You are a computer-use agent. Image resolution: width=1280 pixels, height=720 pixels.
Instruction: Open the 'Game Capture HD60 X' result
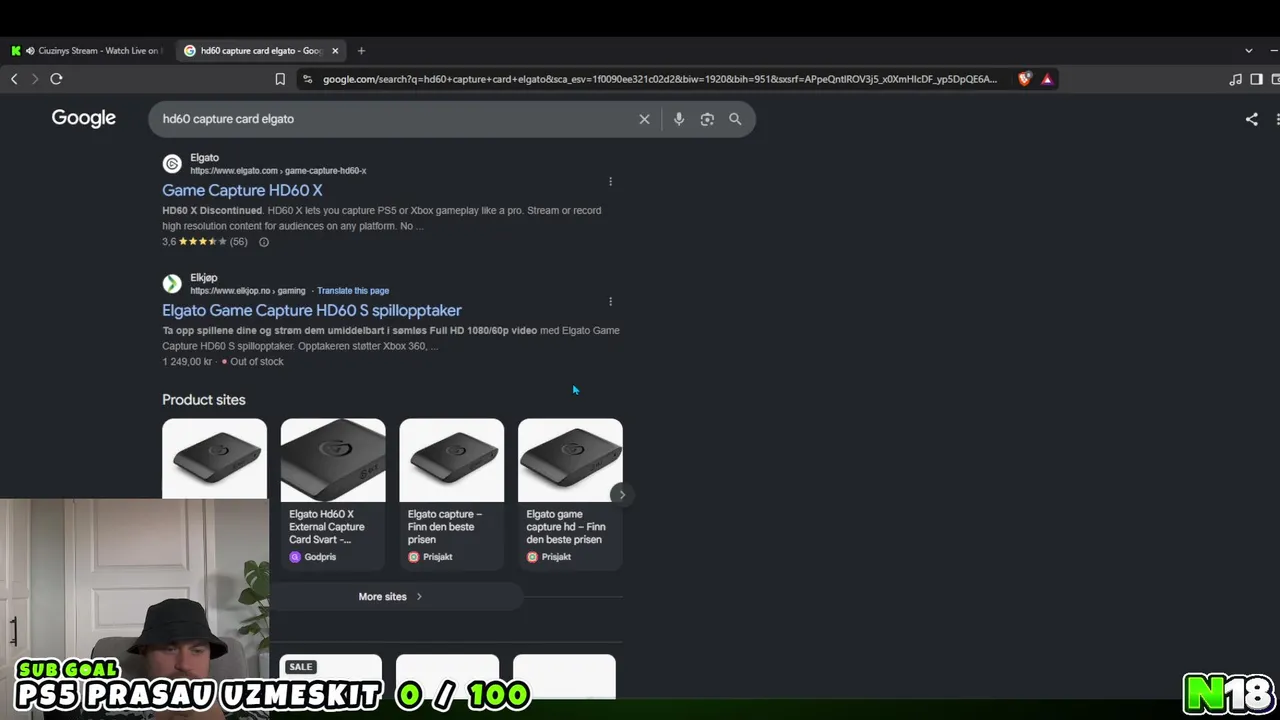pos(242,190)
